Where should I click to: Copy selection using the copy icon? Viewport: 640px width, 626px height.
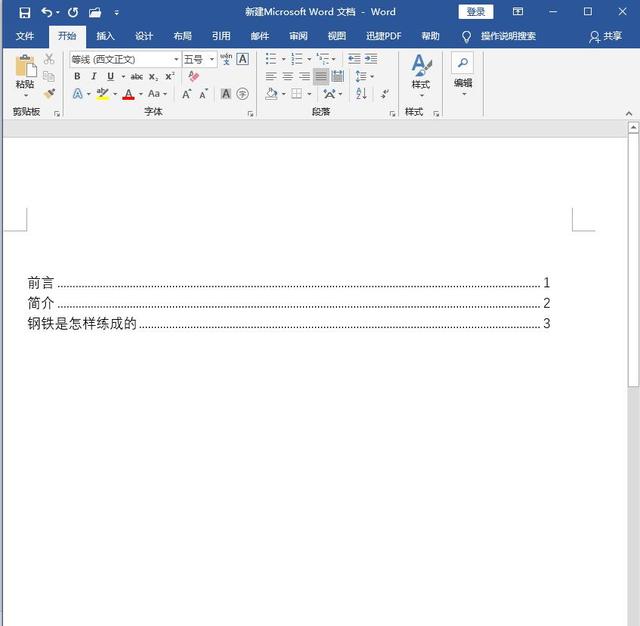click(49, 76)
